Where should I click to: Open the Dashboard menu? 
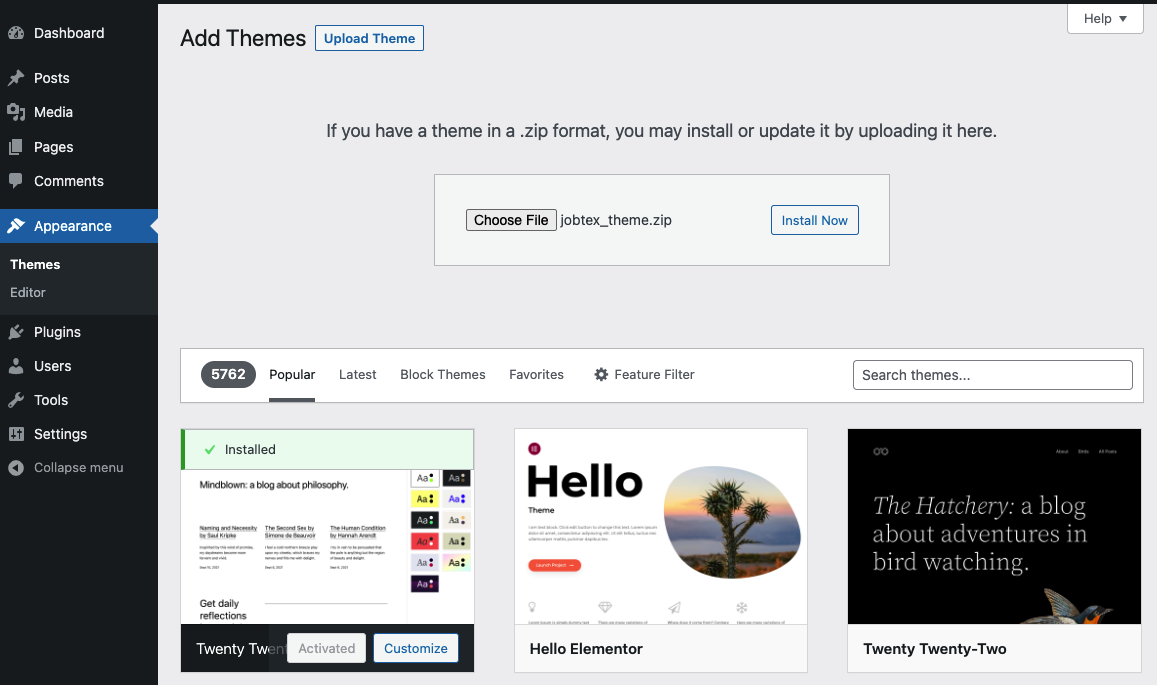79,33
